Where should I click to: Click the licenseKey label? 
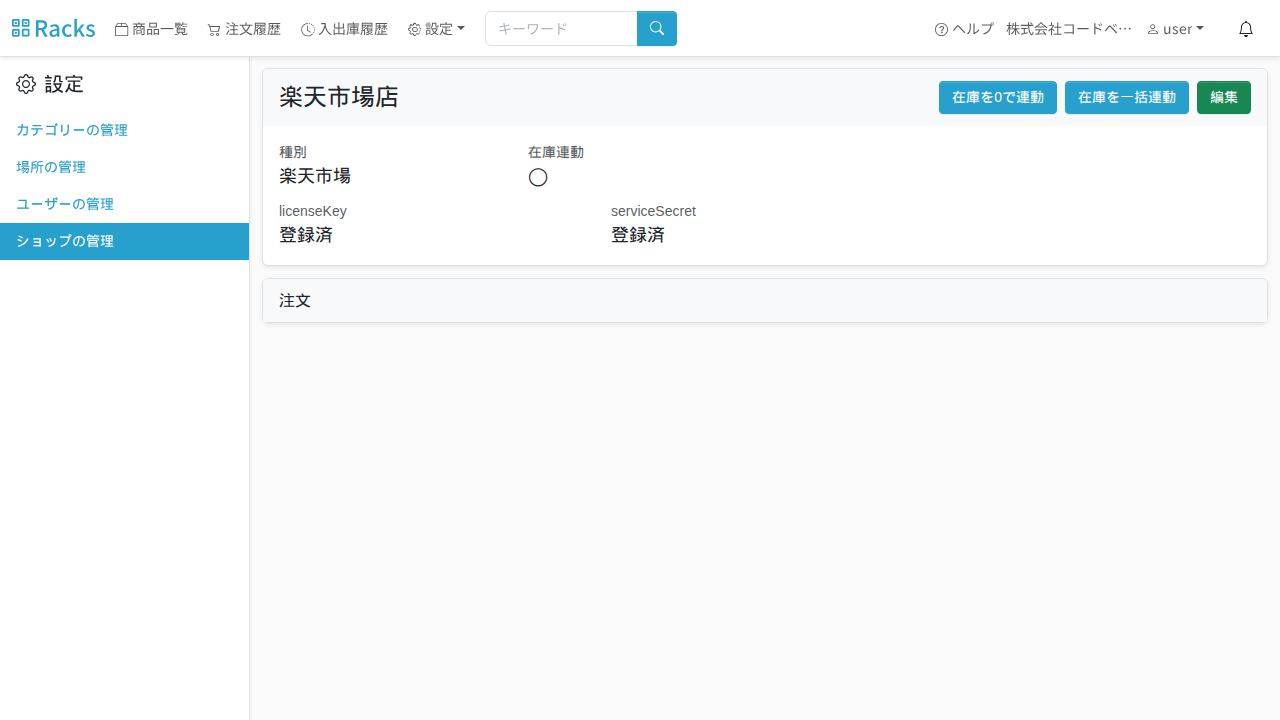[313, 211]
